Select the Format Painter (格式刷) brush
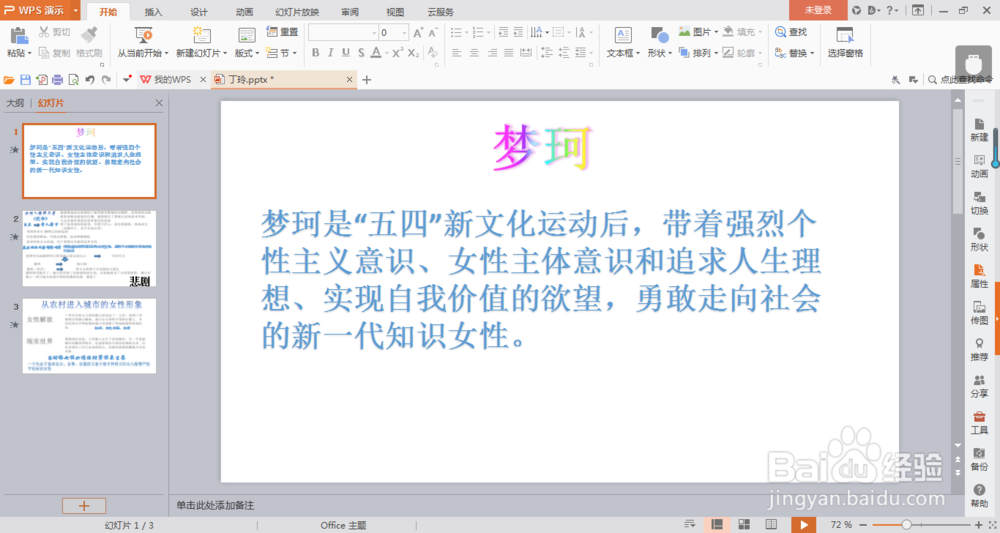 89,34
